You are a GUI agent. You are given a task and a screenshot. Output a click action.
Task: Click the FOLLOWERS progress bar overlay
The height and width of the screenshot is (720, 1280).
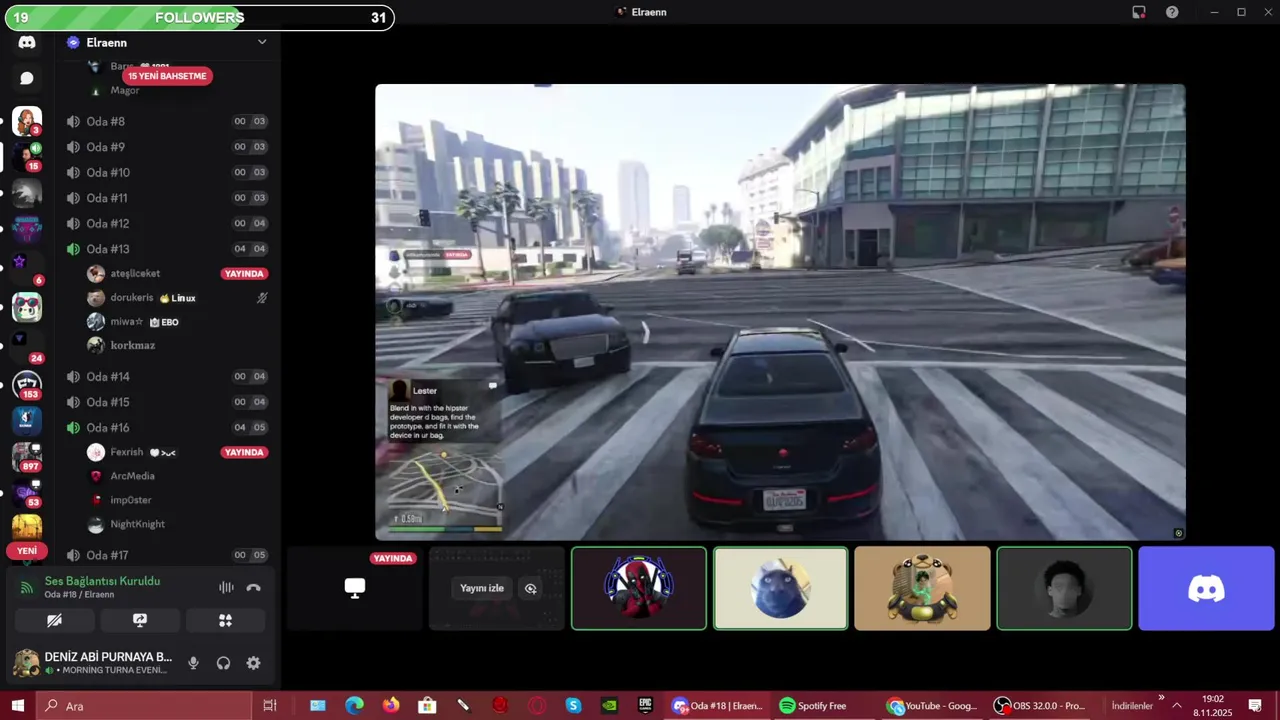pyautogui.click(x=199, y=17)
